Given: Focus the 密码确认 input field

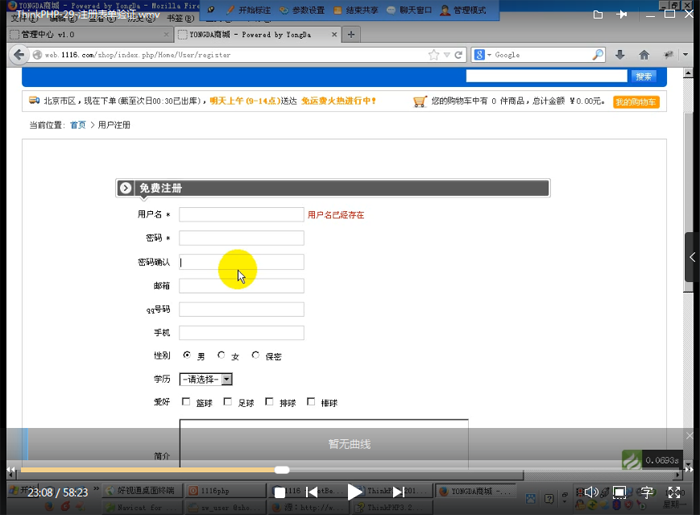Looking at the screenshot, I should [x=242, y=262].
